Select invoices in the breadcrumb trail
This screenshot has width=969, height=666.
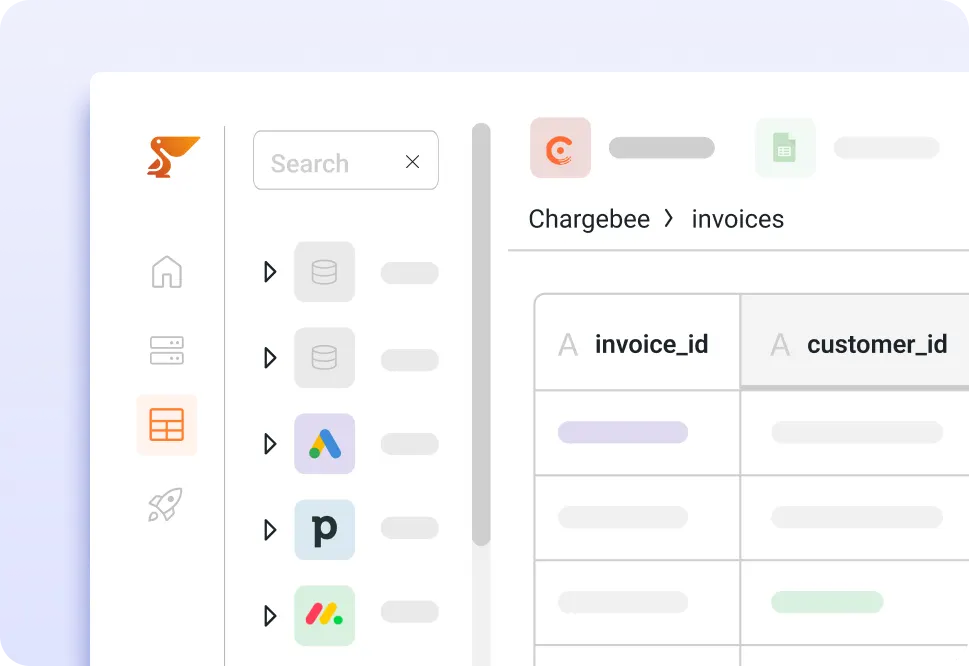pyautogui.click(x=737, y=219)
